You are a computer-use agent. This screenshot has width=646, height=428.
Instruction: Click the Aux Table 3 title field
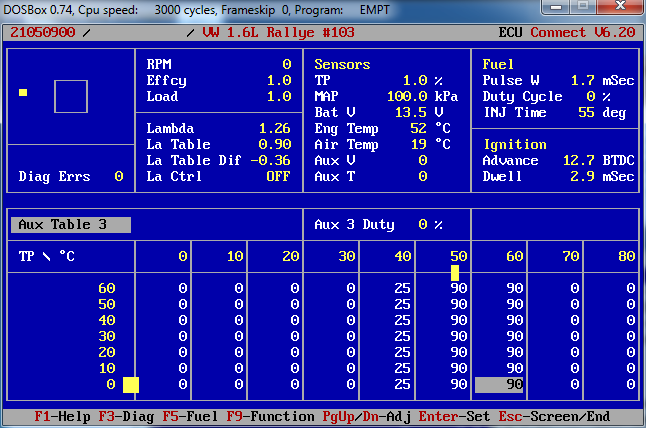(x=71, y=225)
